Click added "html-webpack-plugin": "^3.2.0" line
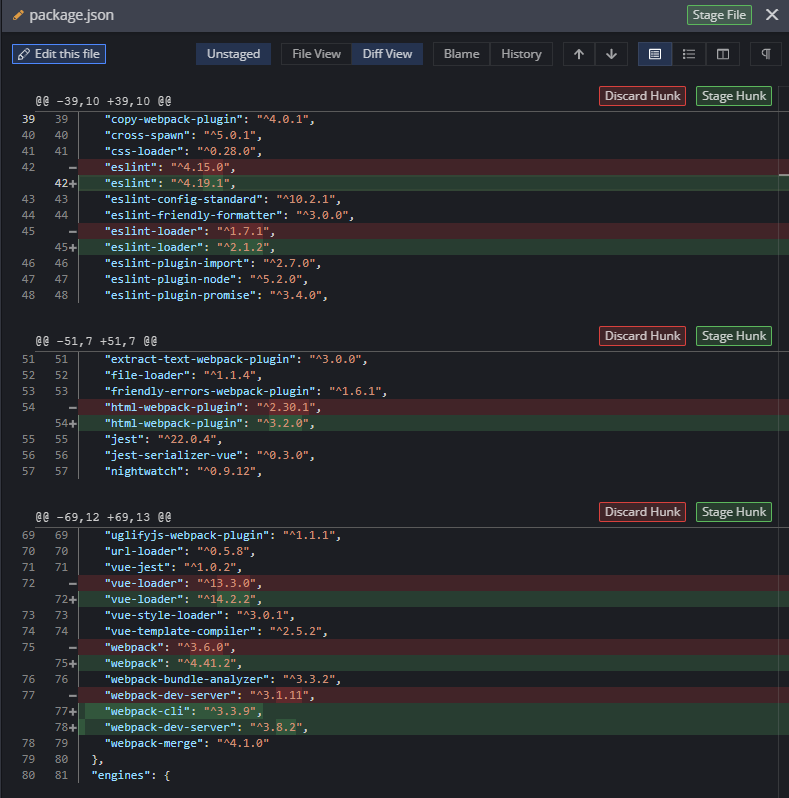Viewport: 789px width, 798px height. point(434,423)
